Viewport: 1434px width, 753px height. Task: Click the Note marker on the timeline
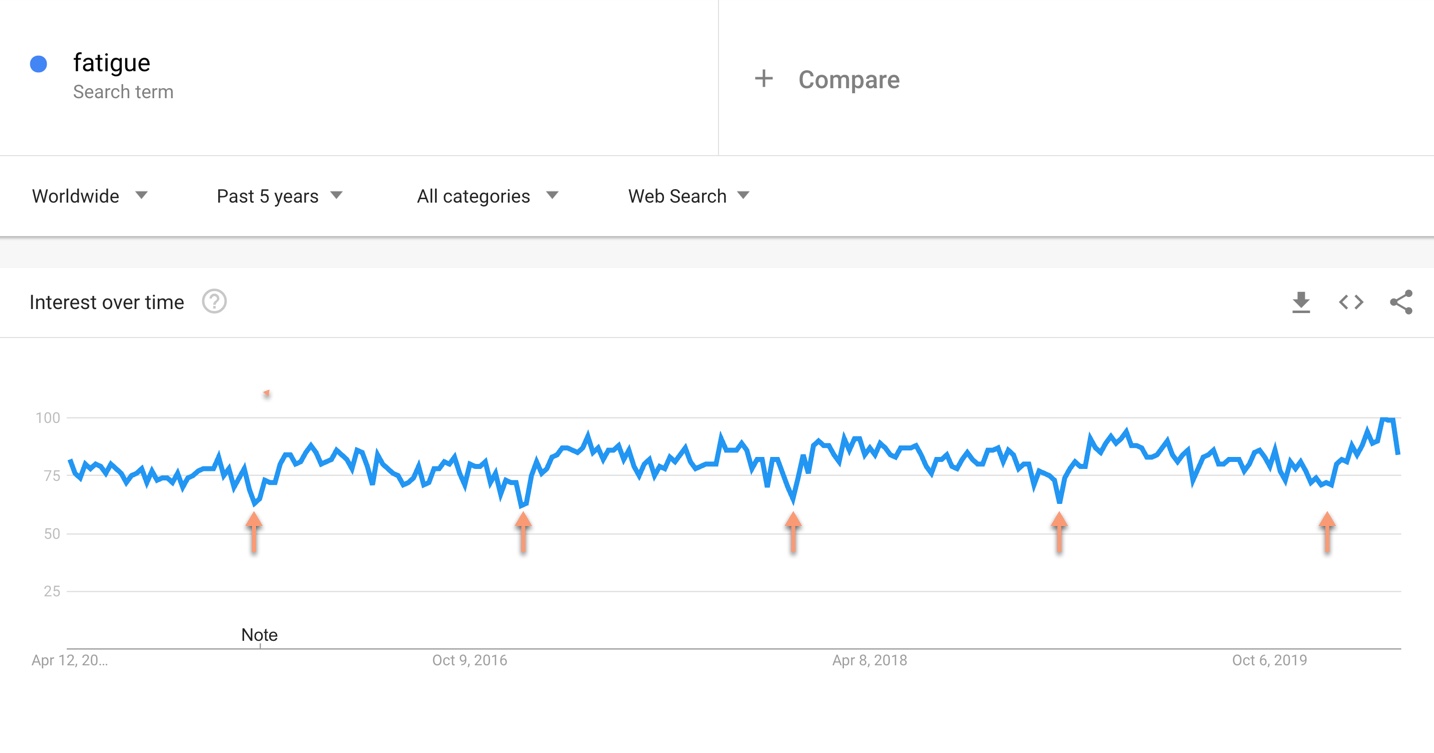click(259, 635)
